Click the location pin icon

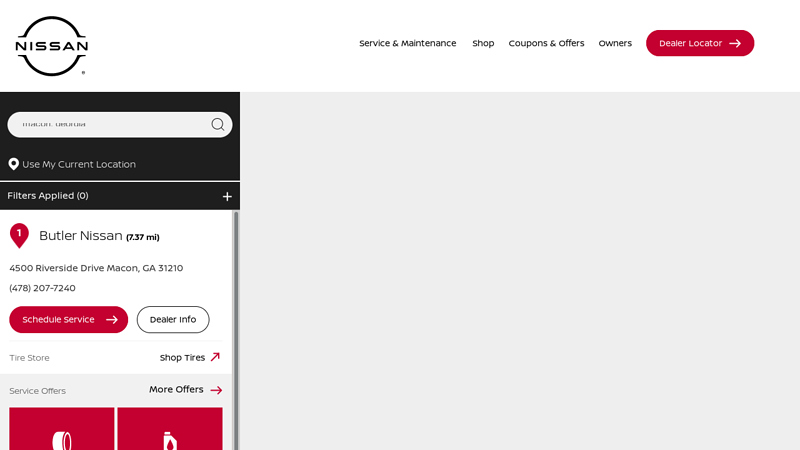[x=14, y=164]
